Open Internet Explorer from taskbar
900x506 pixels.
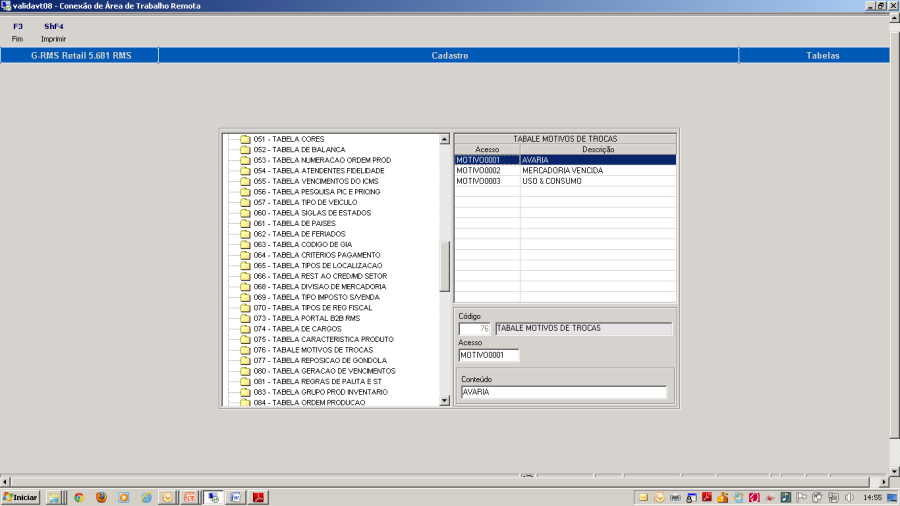click(x=146, y=497)
